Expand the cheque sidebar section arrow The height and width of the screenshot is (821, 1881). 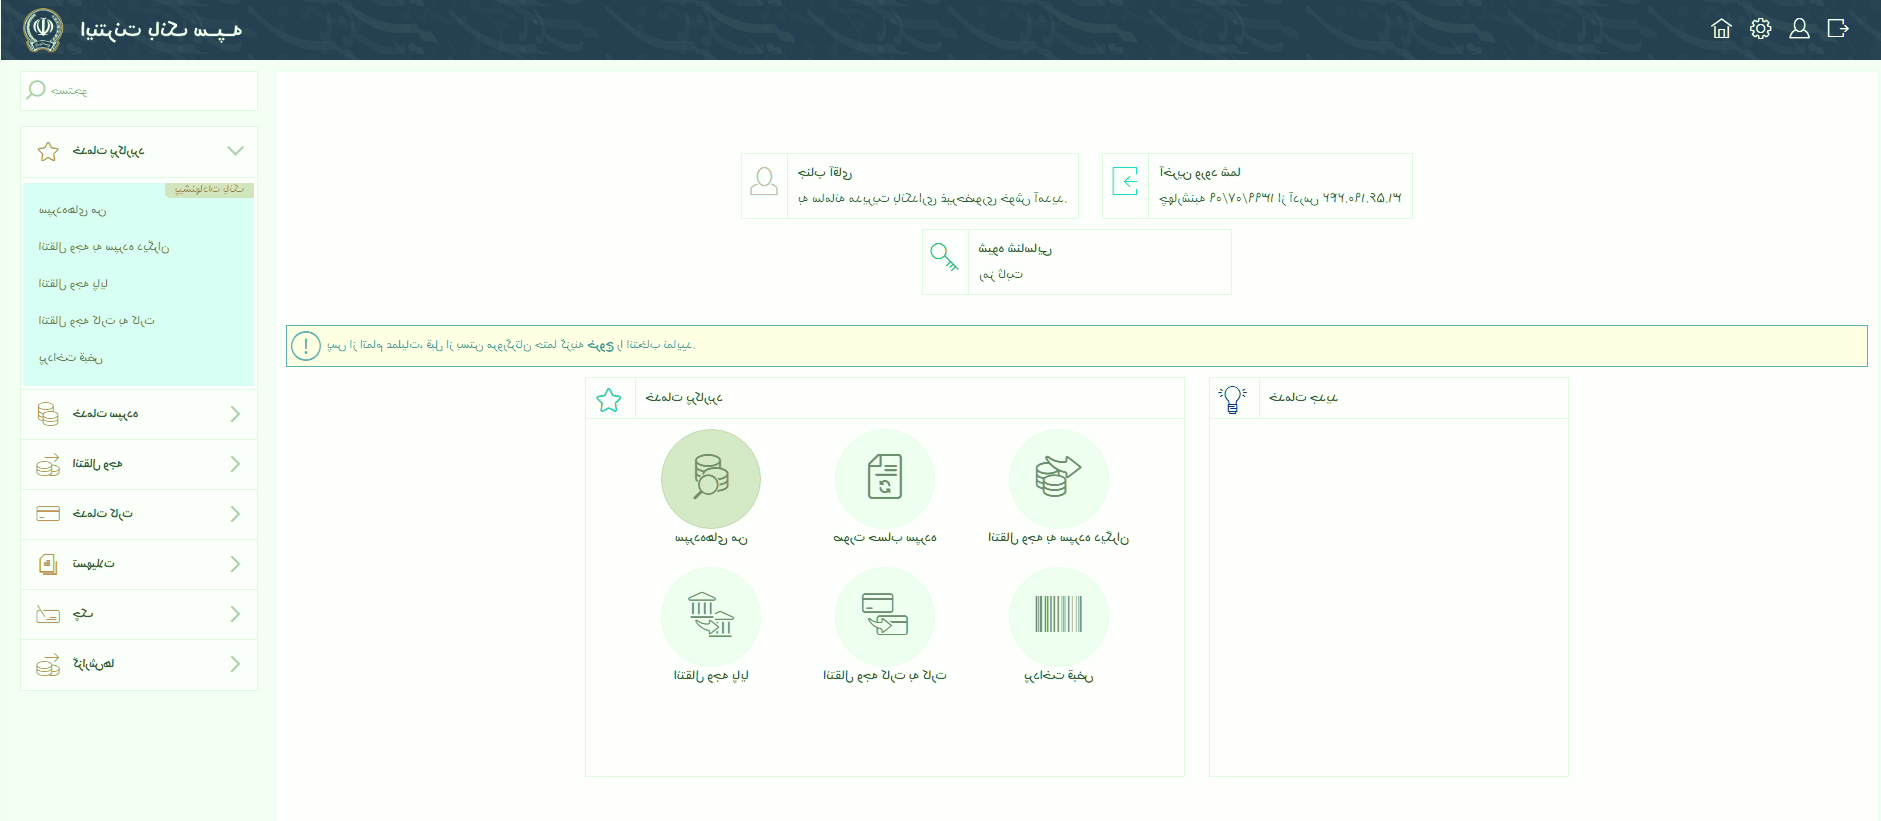click(x=235, y=614)
